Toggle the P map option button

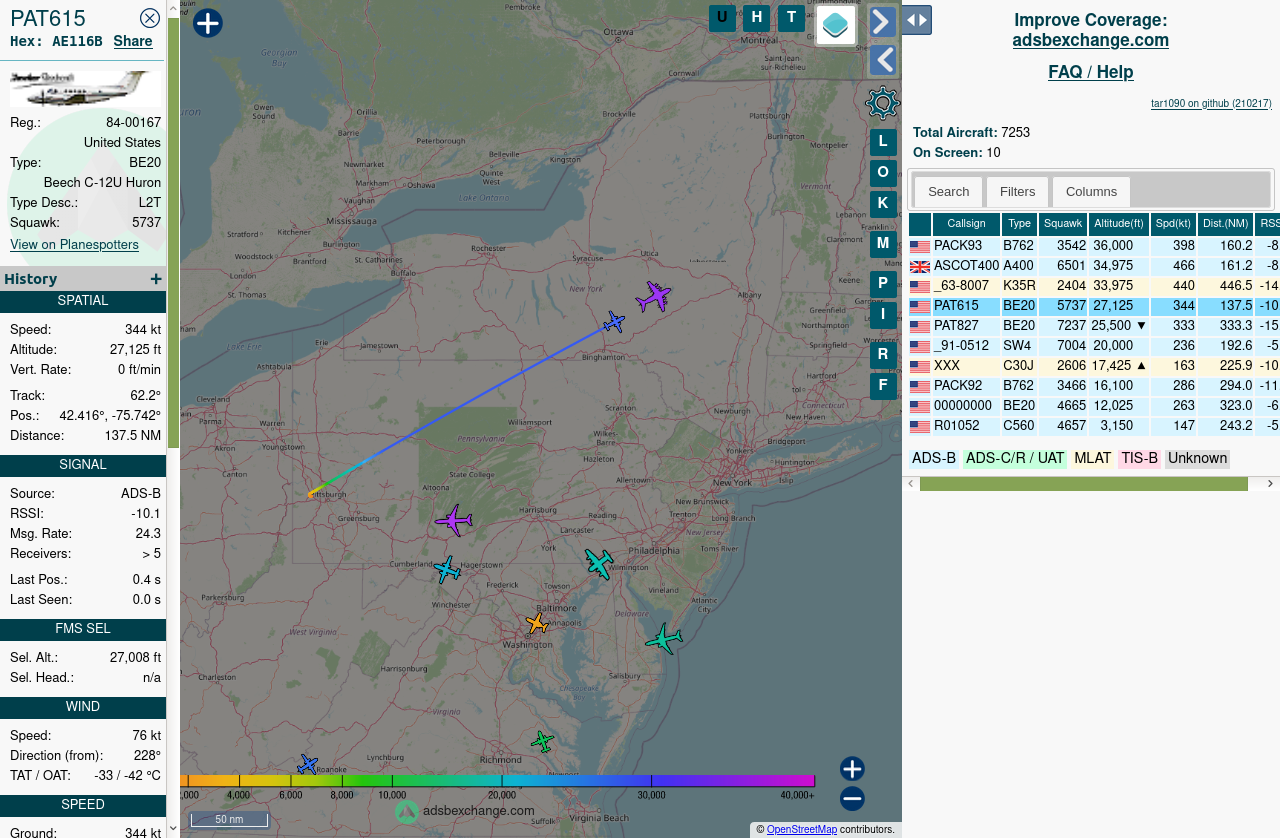883,284
